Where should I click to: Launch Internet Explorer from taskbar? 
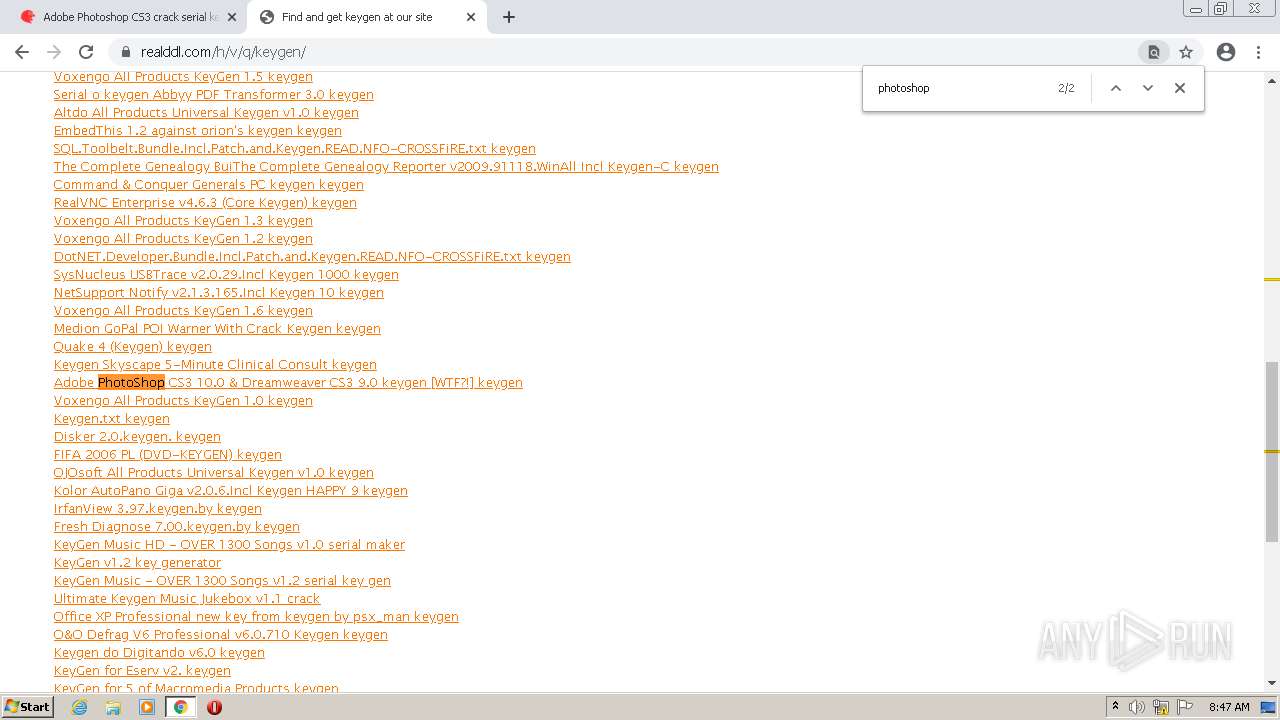coord(80,707)
